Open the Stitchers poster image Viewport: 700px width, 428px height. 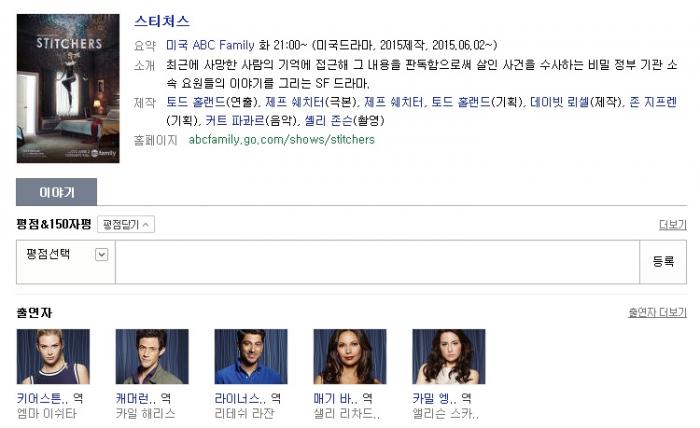[68, 88]
